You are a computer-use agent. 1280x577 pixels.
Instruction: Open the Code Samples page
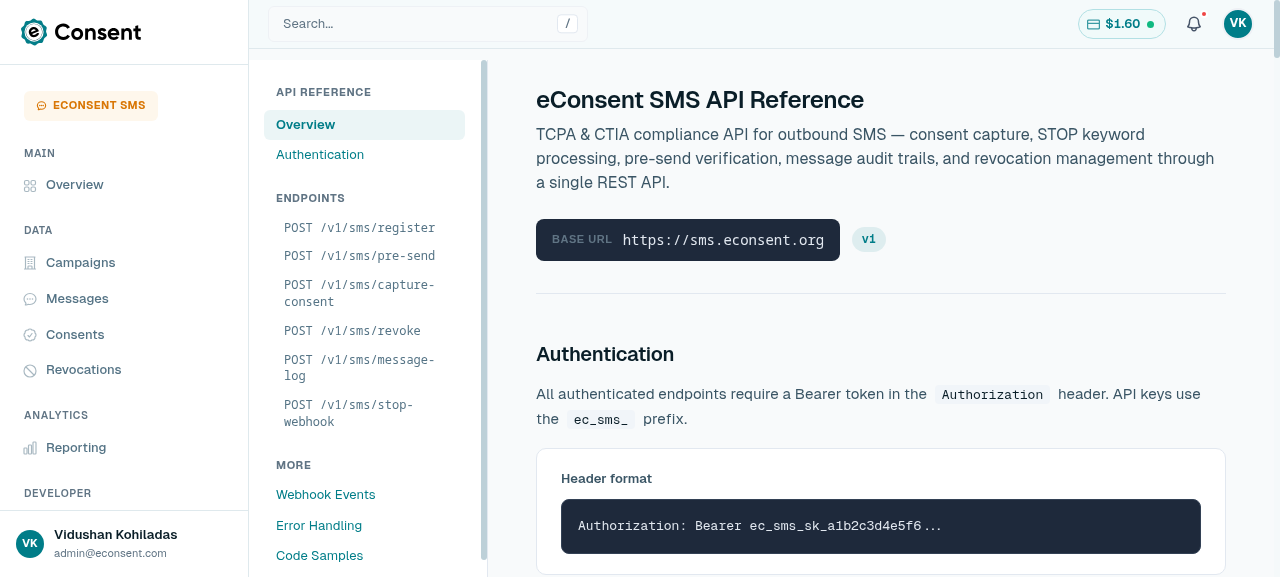coord(319,555)
